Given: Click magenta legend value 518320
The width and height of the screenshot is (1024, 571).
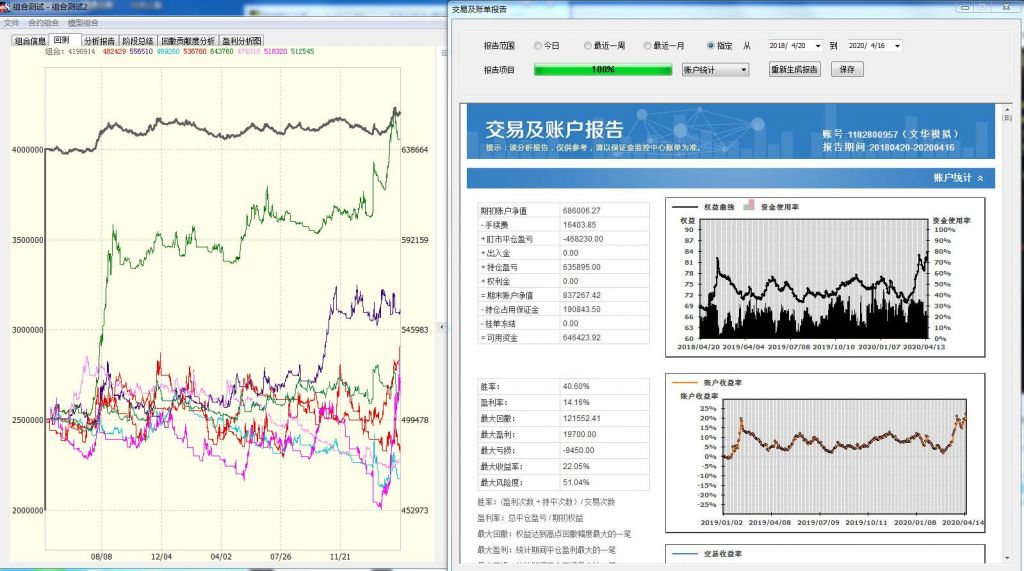Looking at the screenshot, I should coord(276,51).
